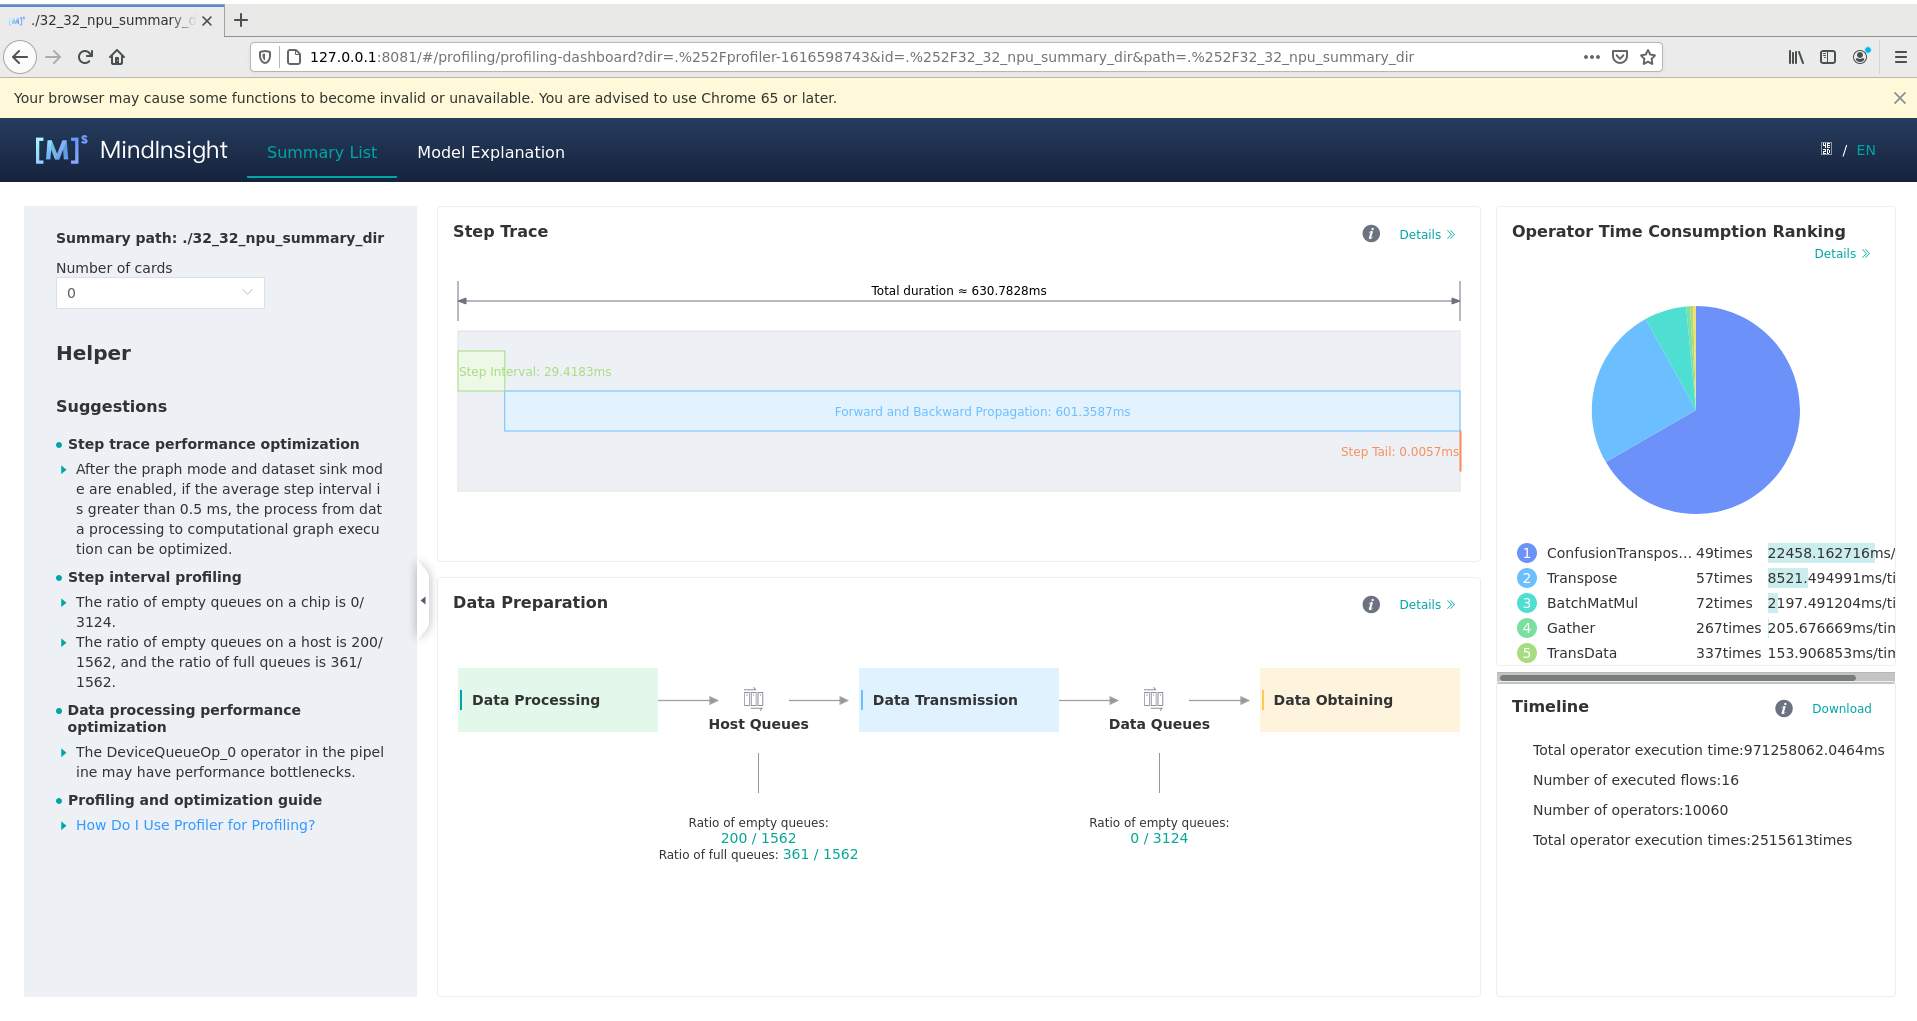The image size is (1917, 1021).
Task: Click the info icon in Data Preparation panel
Action: click(x=1370, y=604)
